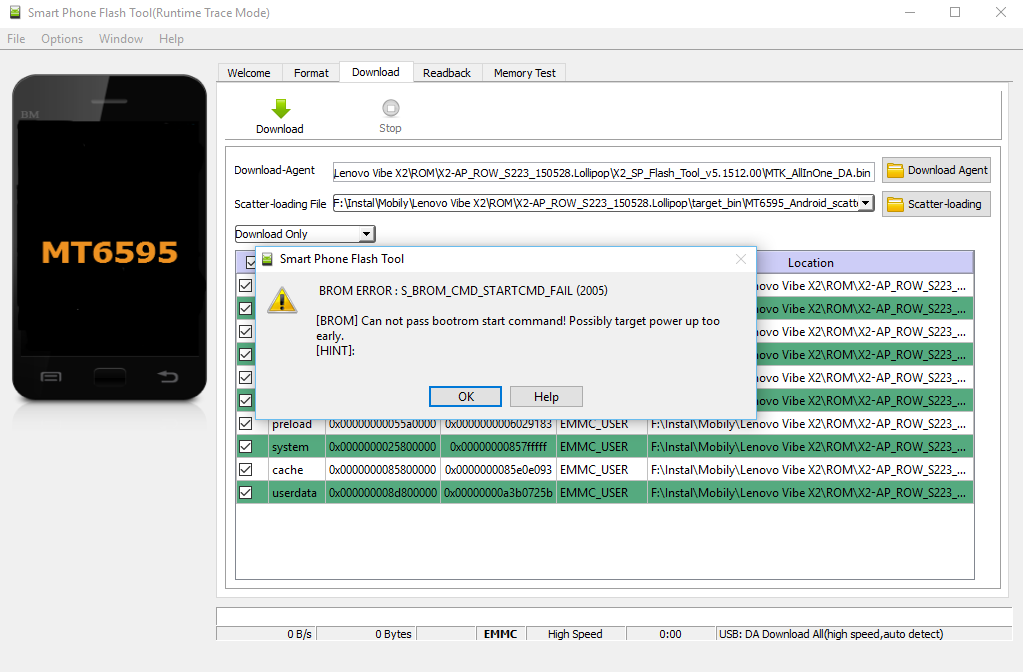Image resolution: width=1023 pixels, height=672 pixels.
Task: Click the High Speed status bar entry
Action: 575,634
